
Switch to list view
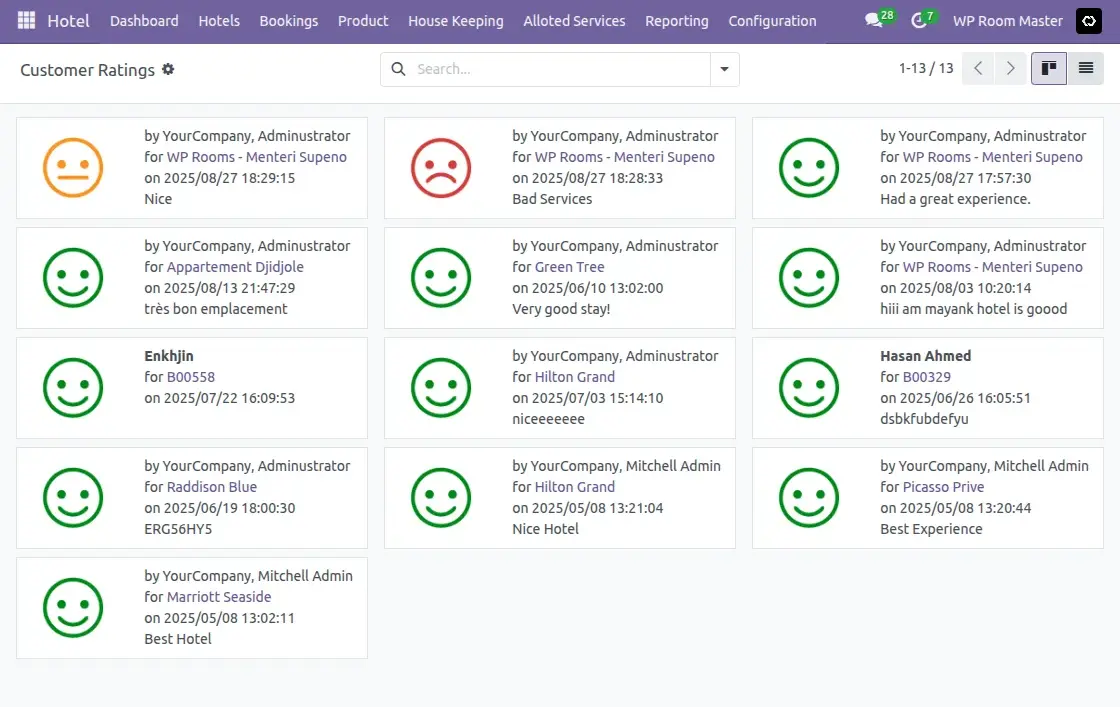click(1084, 68)
